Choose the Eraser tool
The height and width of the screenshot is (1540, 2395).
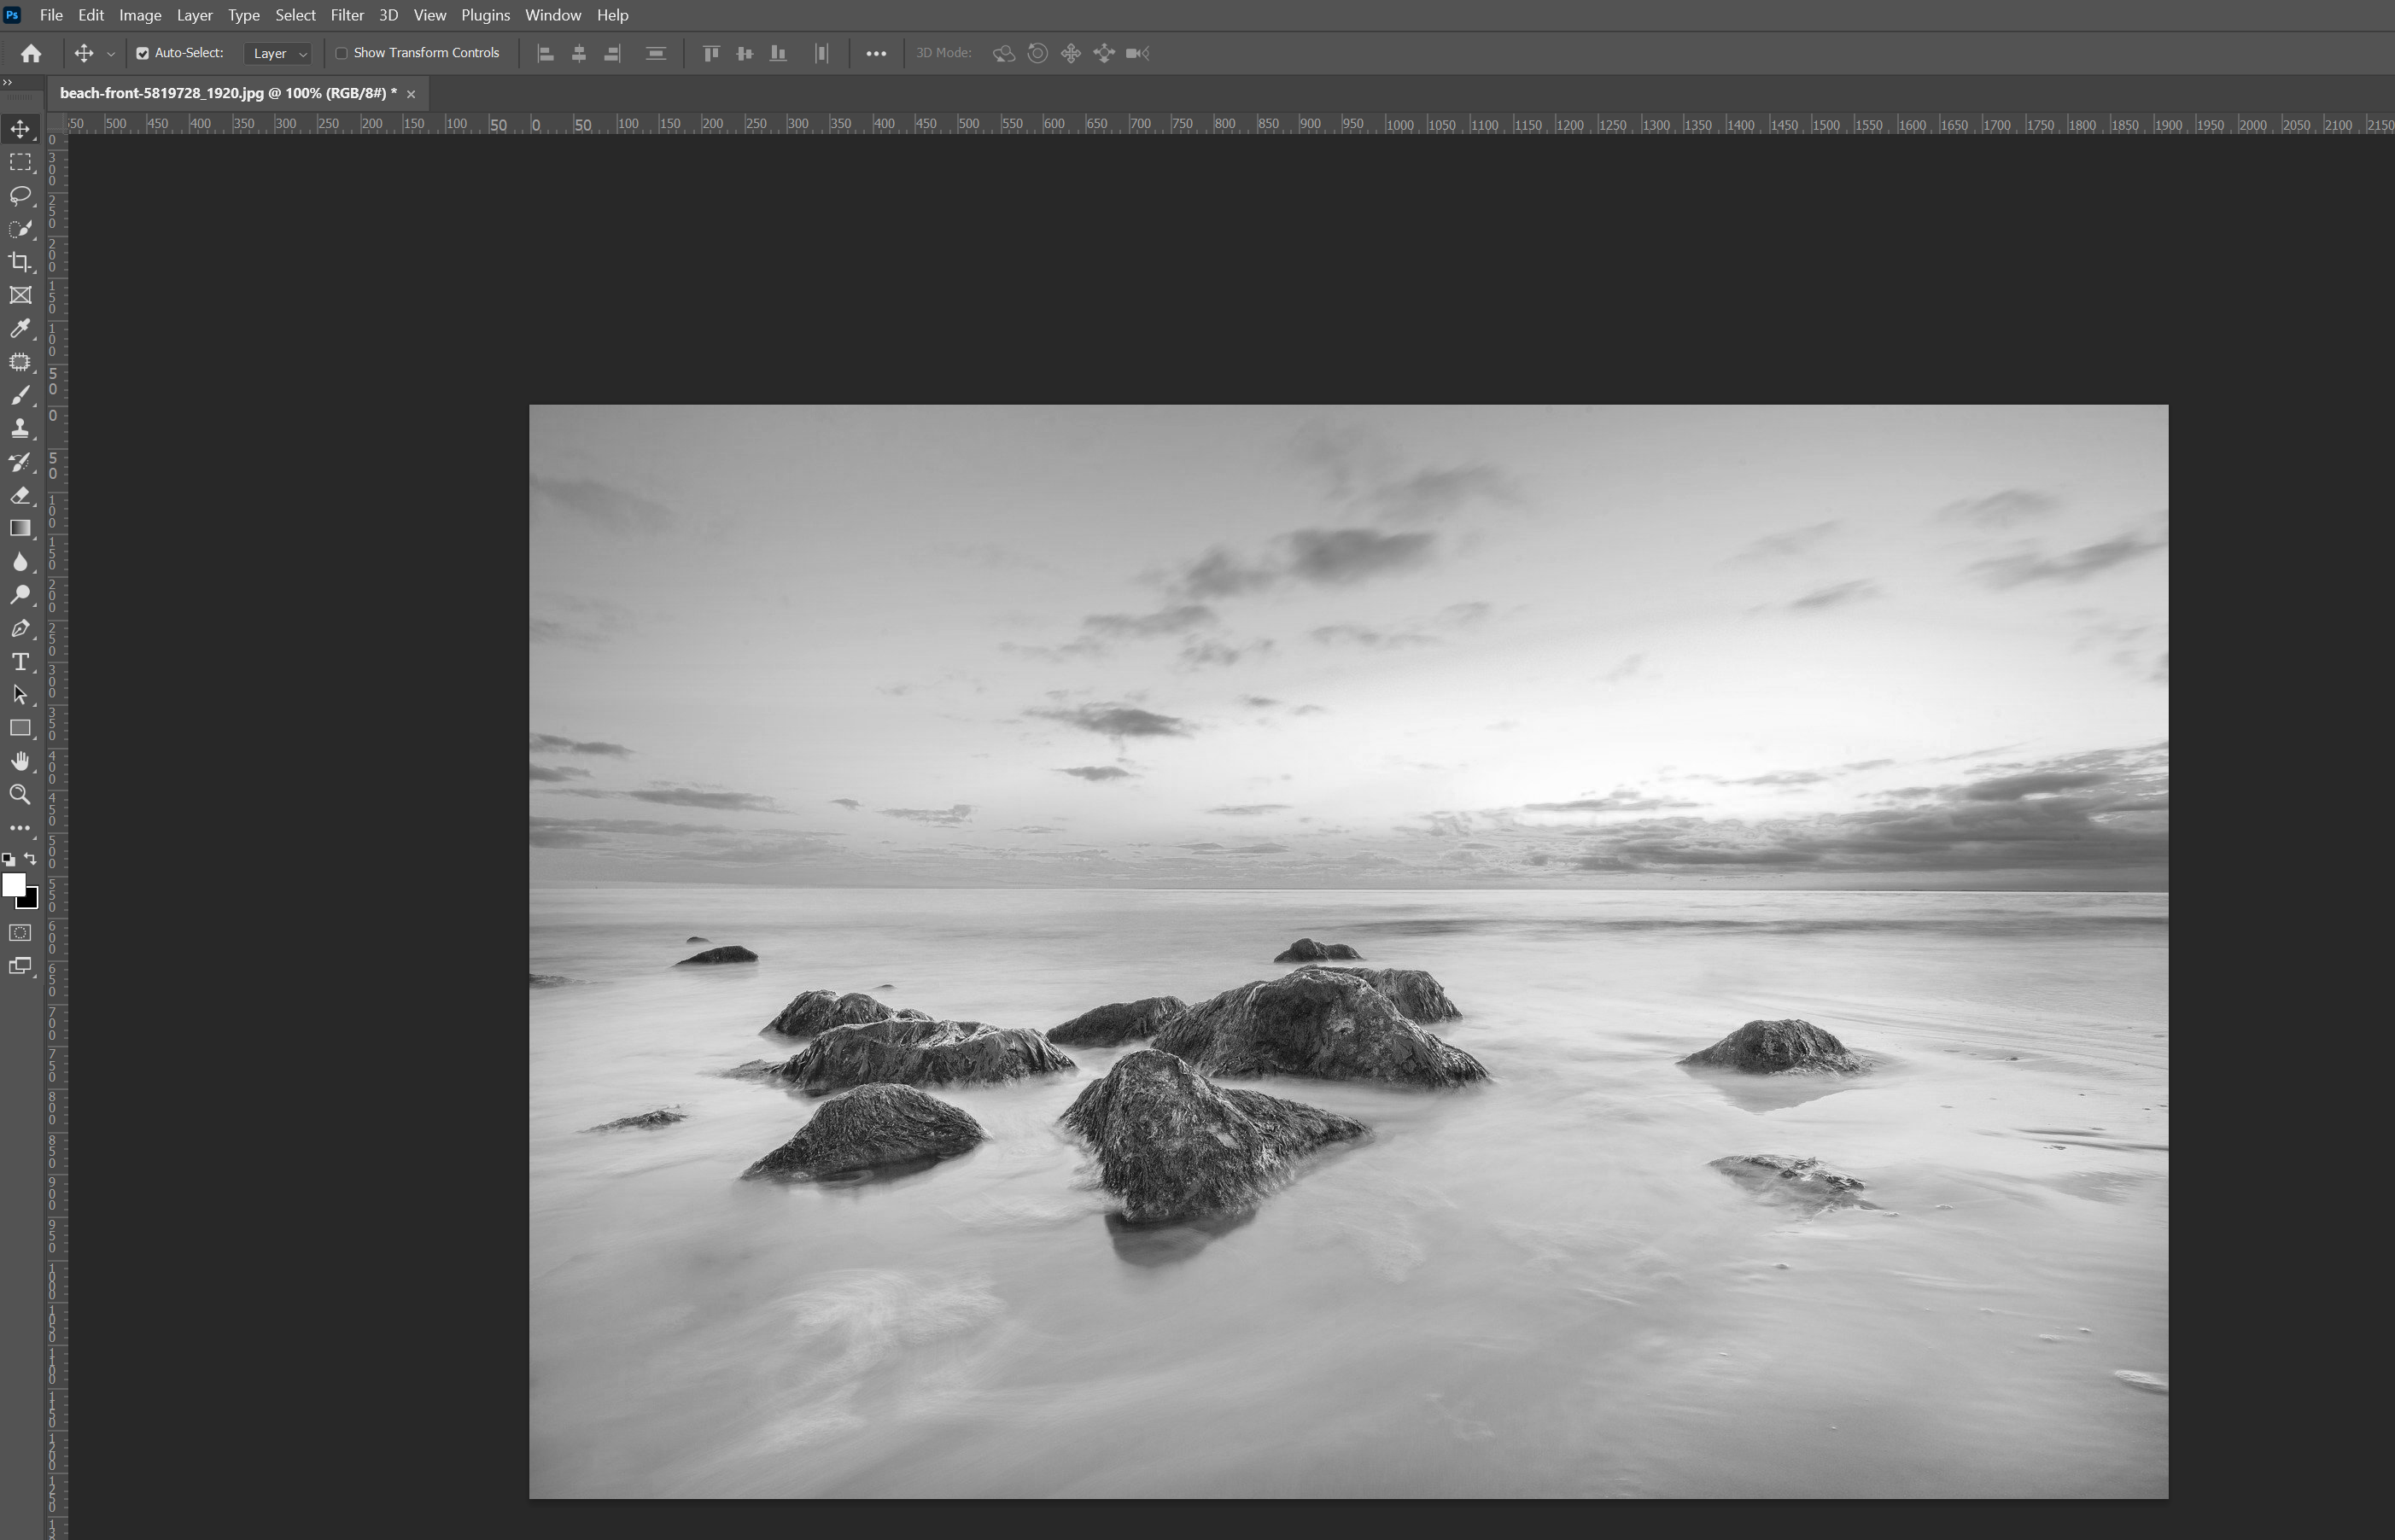pyautogui.click(x=20, y=495)
